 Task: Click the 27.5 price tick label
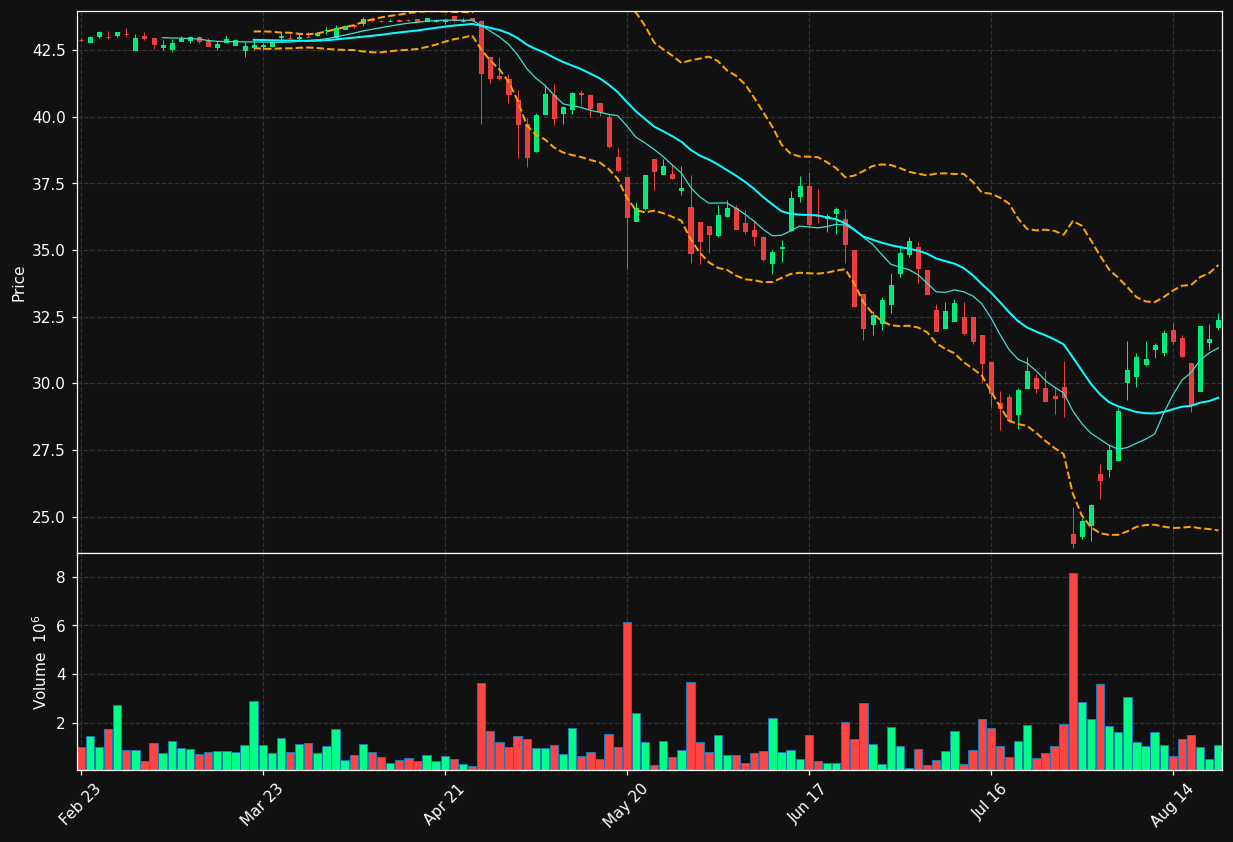pos(49,451)
